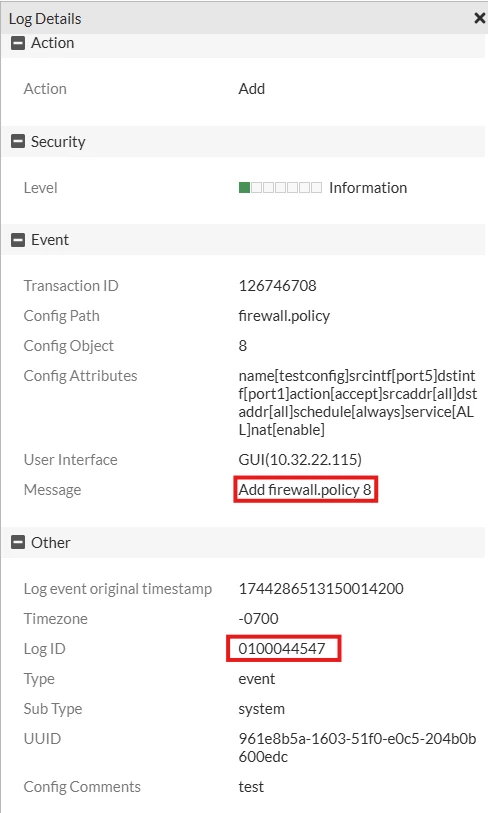Collapse the Other section
The height and width of the screenshot is (813, 488).
(x=18, y=542)
